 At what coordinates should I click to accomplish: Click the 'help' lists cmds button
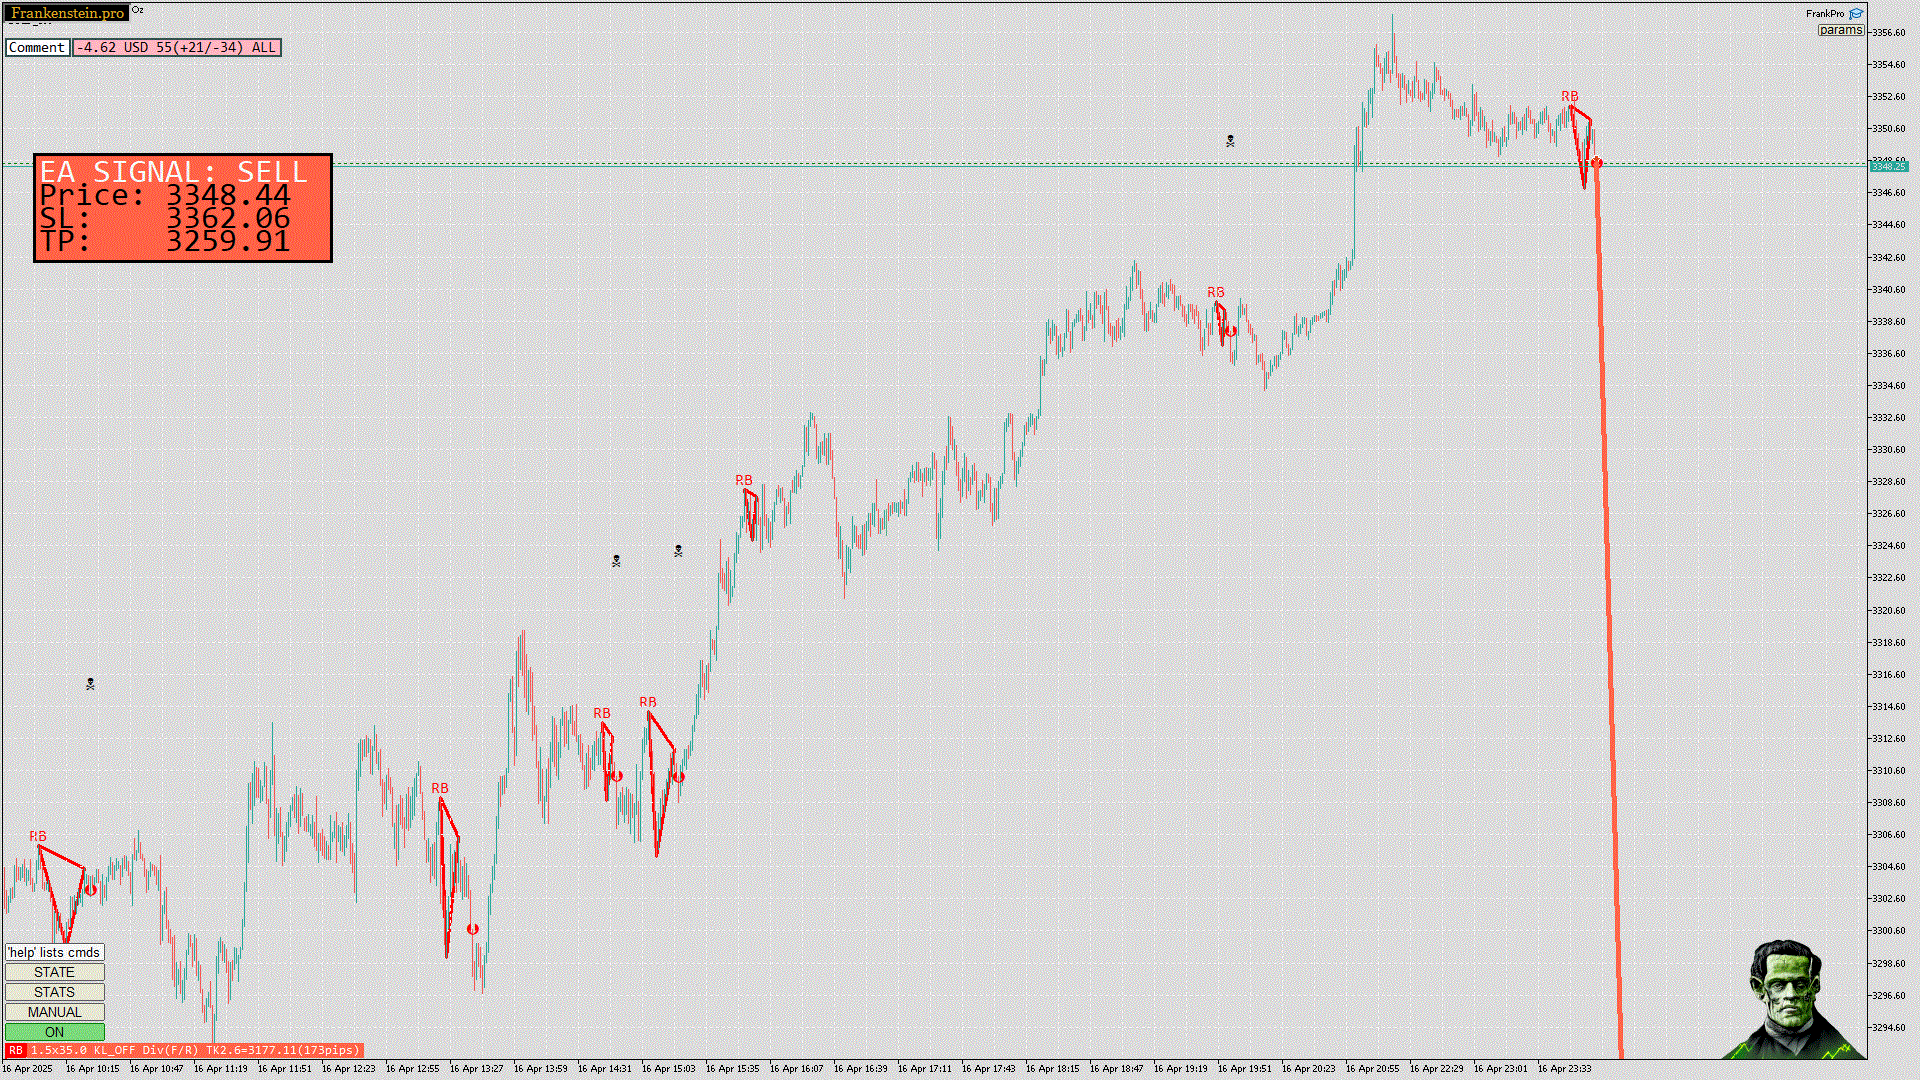click(x=55, y=952)
